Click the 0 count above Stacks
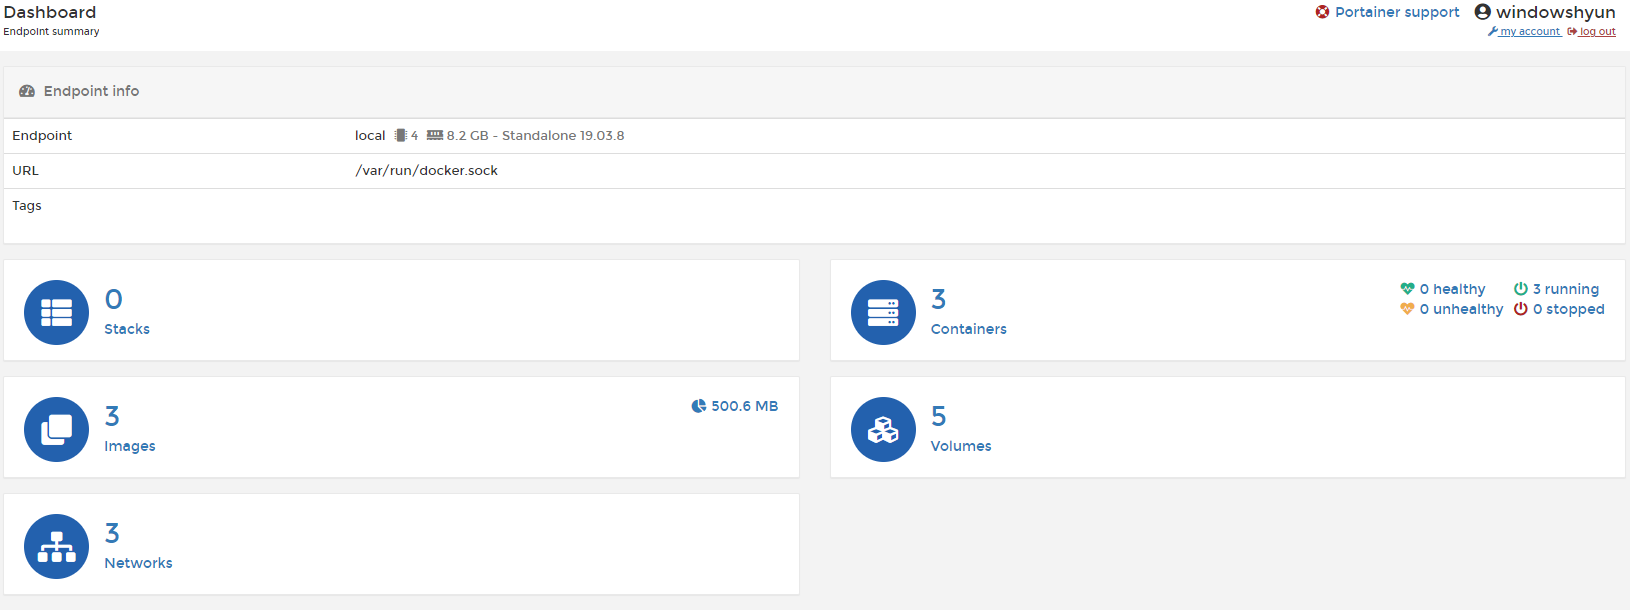Screen dimensions: 1630x610 [114, 299]
